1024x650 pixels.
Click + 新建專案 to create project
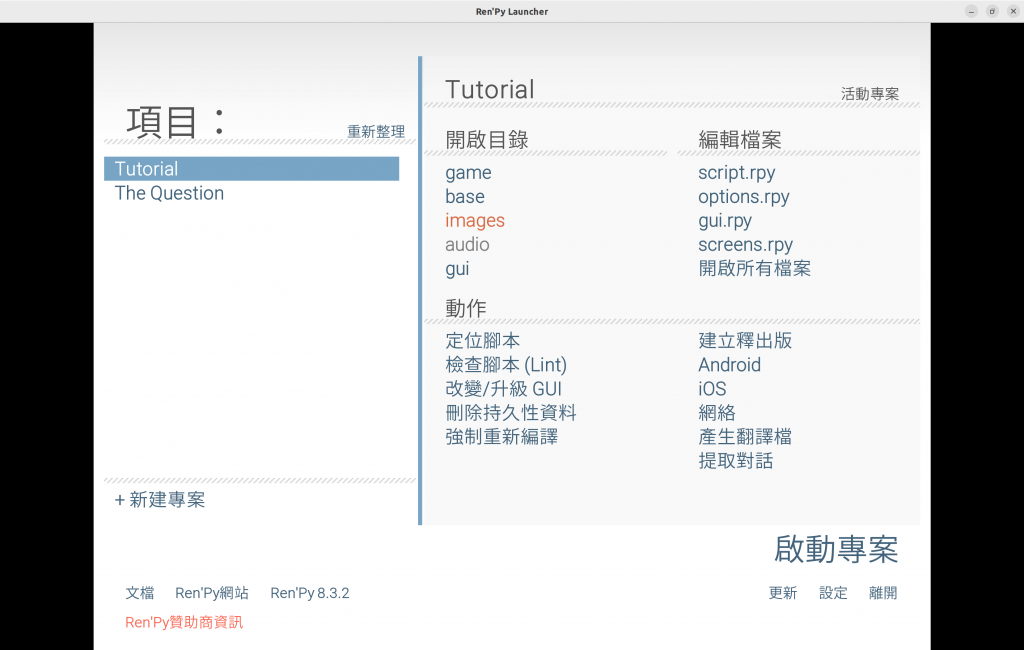160,500
